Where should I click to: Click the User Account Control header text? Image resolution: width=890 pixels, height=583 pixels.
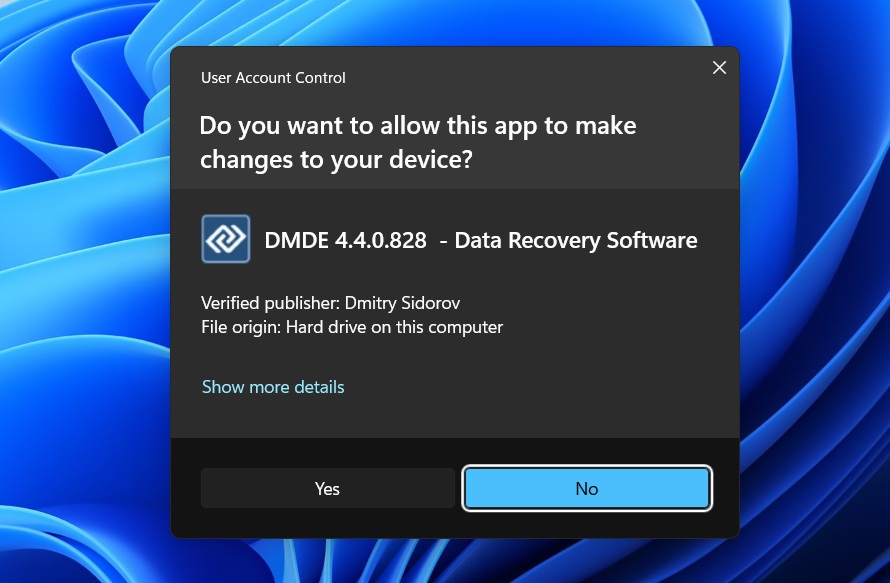pos(273,77)
